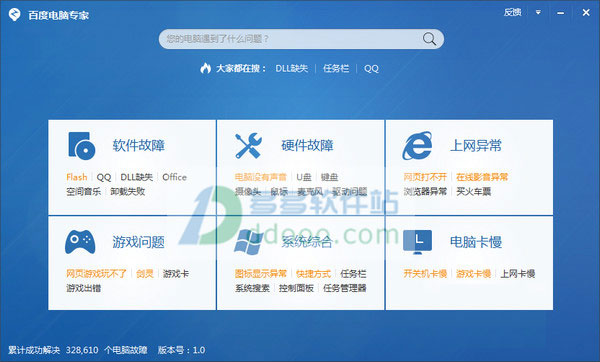Focus the 您的电脑遇到了什么问题 search field
Screen dimensions: 600x362
pos(301,39)
